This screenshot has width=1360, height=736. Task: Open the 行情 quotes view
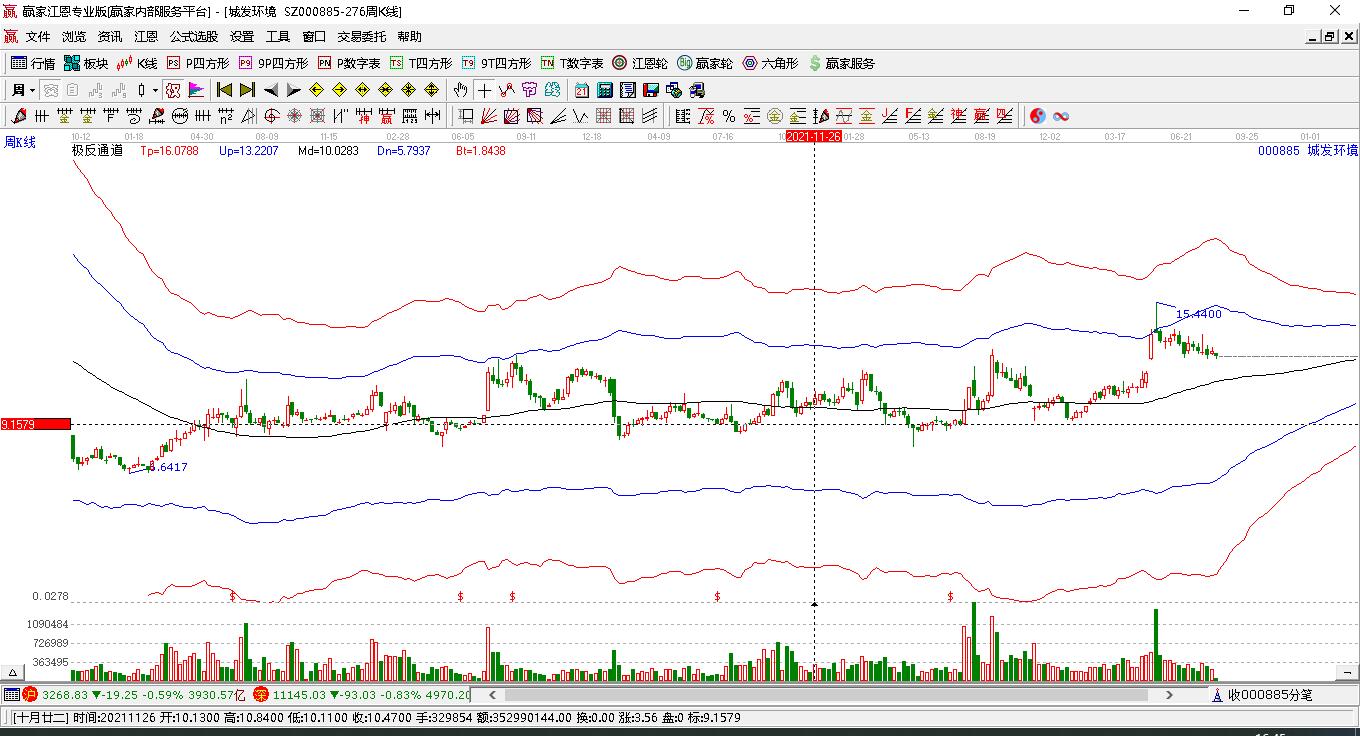(33, 63)
